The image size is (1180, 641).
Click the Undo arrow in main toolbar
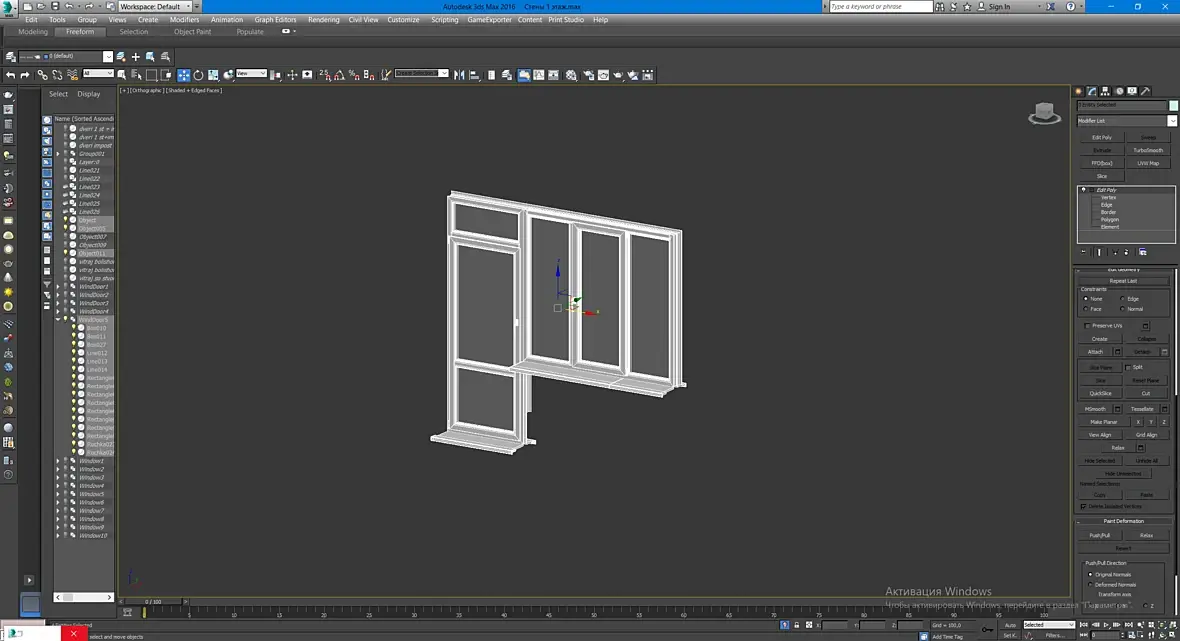pyautogui.click(x=10, y=75)
